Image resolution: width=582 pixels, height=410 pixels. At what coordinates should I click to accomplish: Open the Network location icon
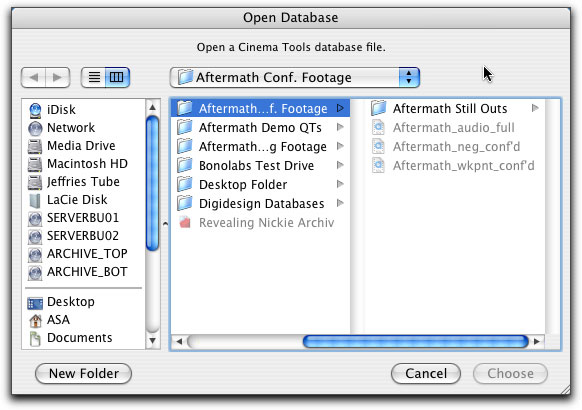coord(35,128)
